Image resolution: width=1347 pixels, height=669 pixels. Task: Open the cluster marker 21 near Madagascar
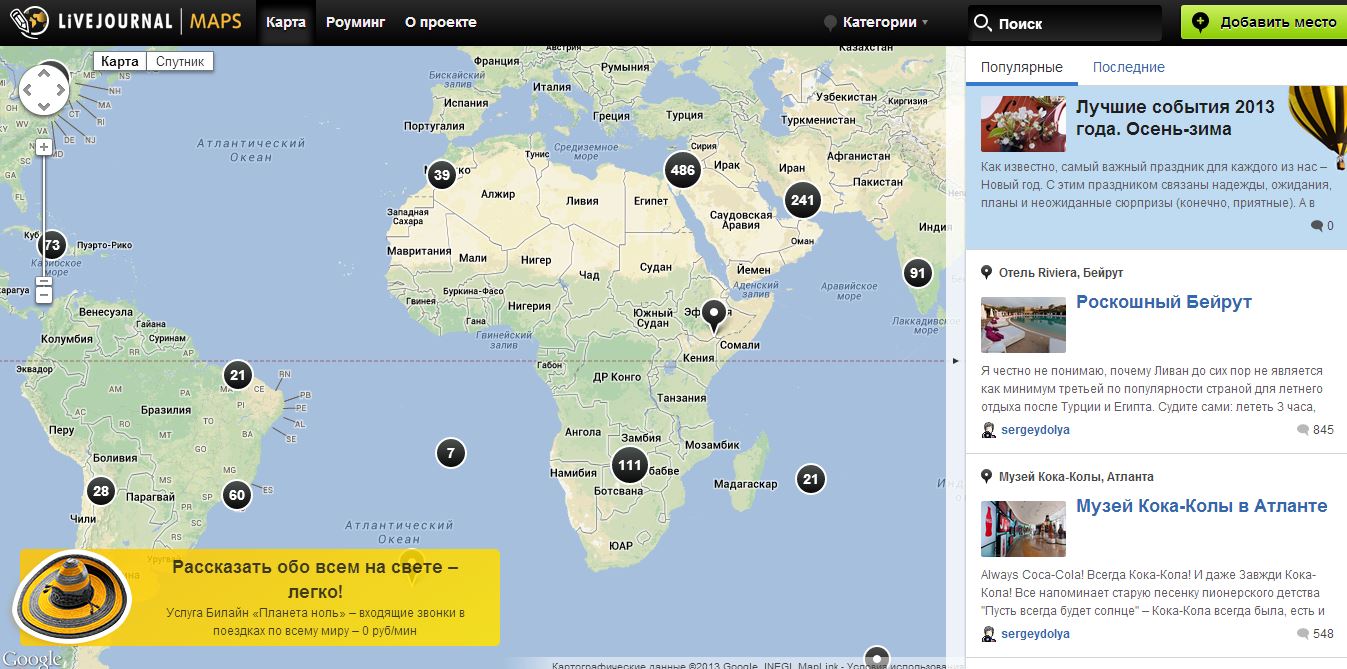[x=811, y=479]
